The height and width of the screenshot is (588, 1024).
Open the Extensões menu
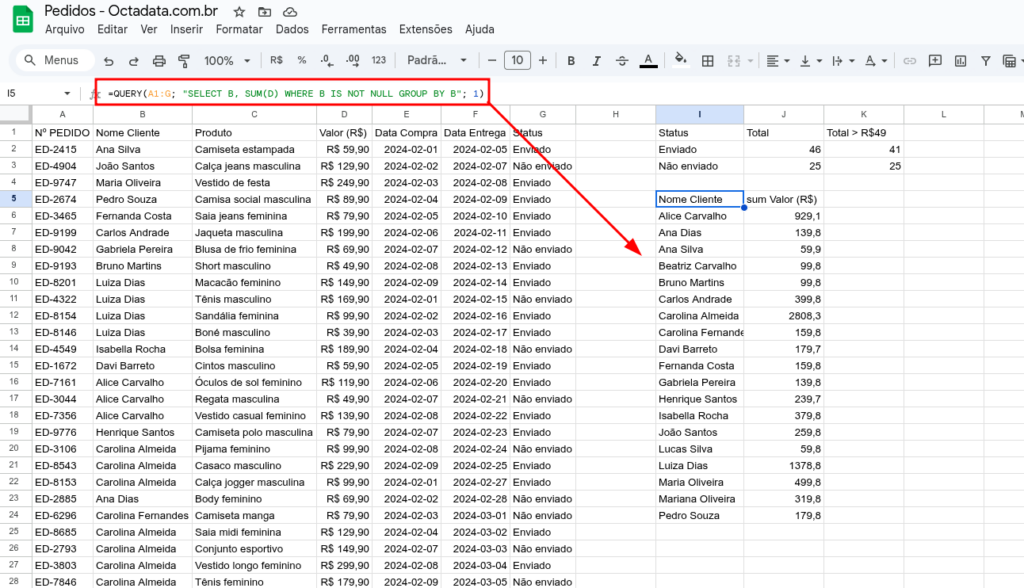[x=426, y=29]
